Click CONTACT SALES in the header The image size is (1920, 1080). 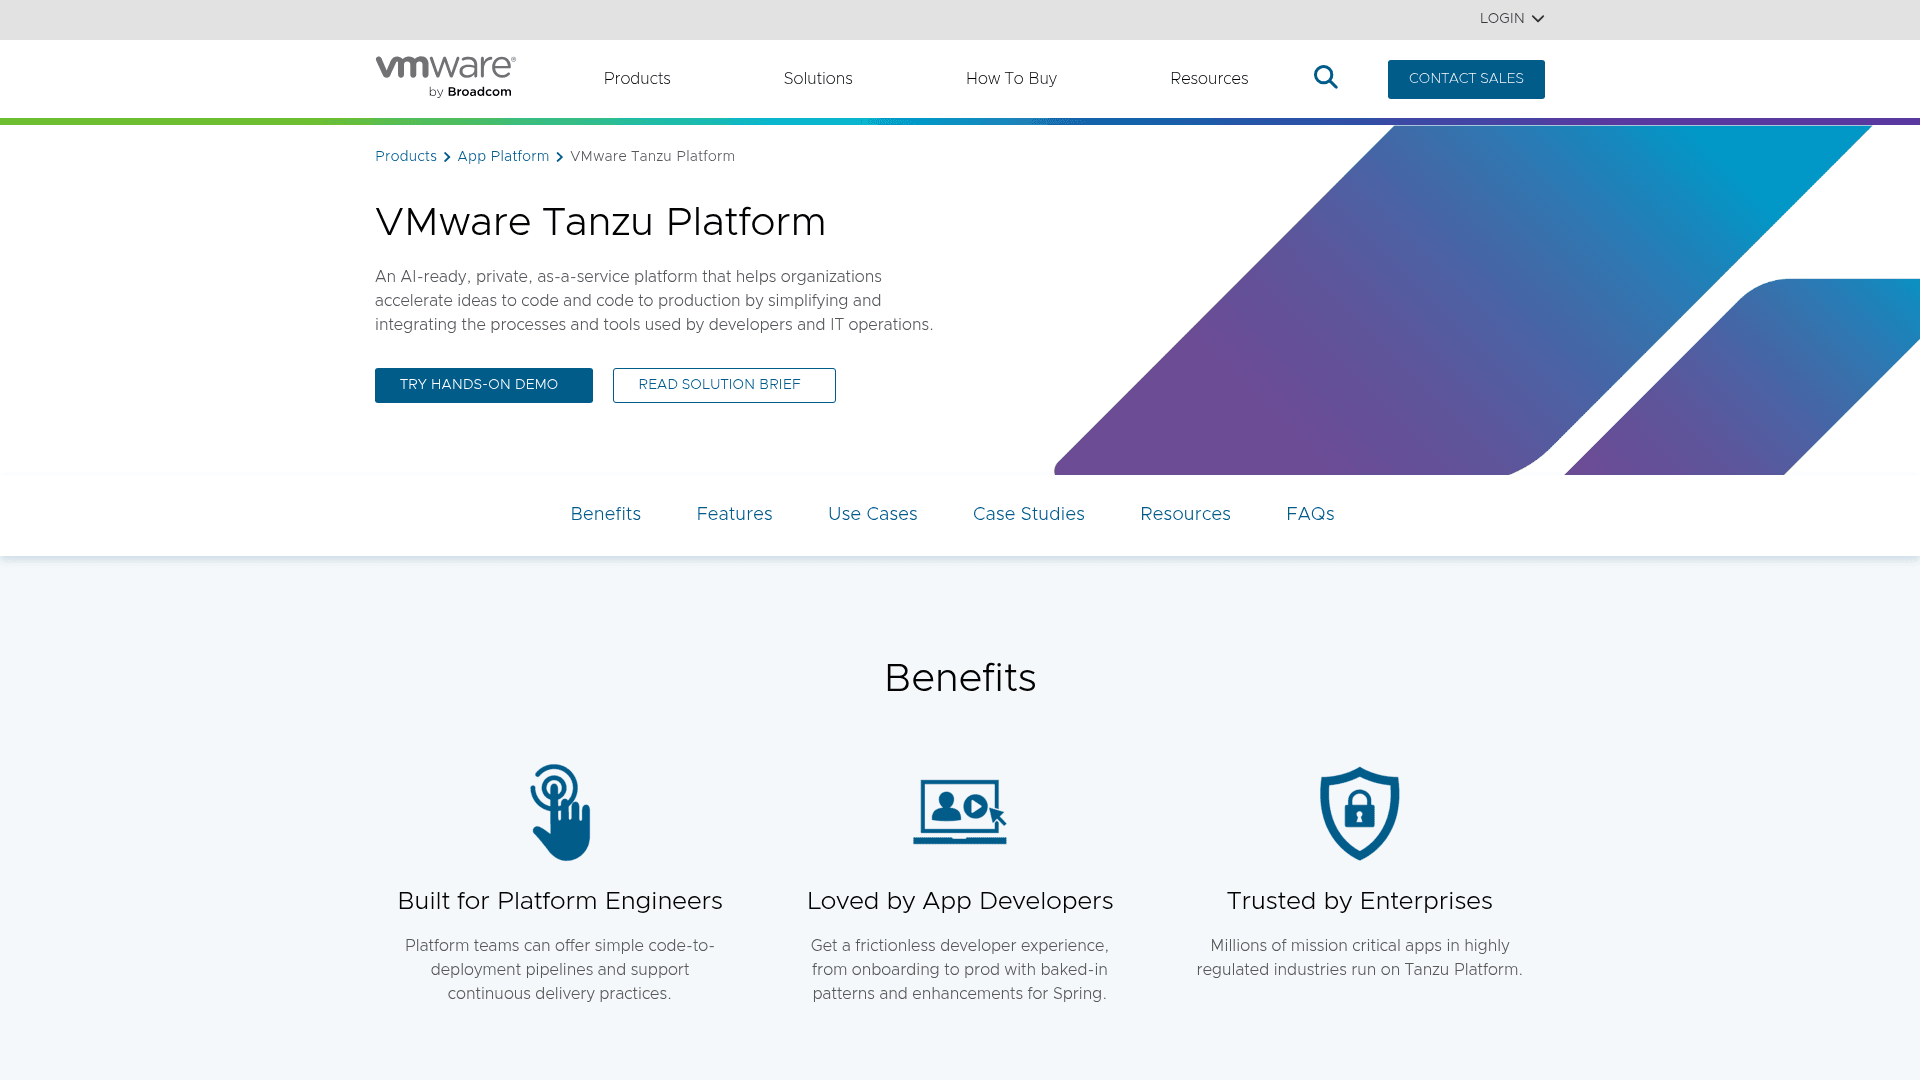click(1466, 79)
